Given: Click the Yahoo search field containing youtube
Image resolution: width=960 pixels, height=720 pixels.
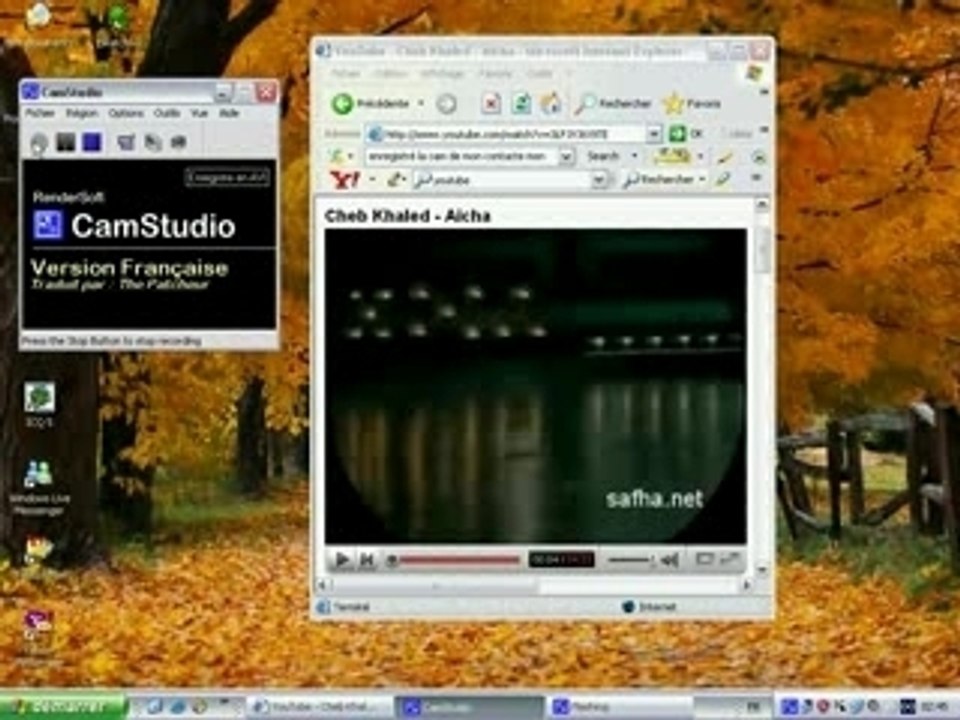Looking at the screenshot, I should [x=503, y=180].
